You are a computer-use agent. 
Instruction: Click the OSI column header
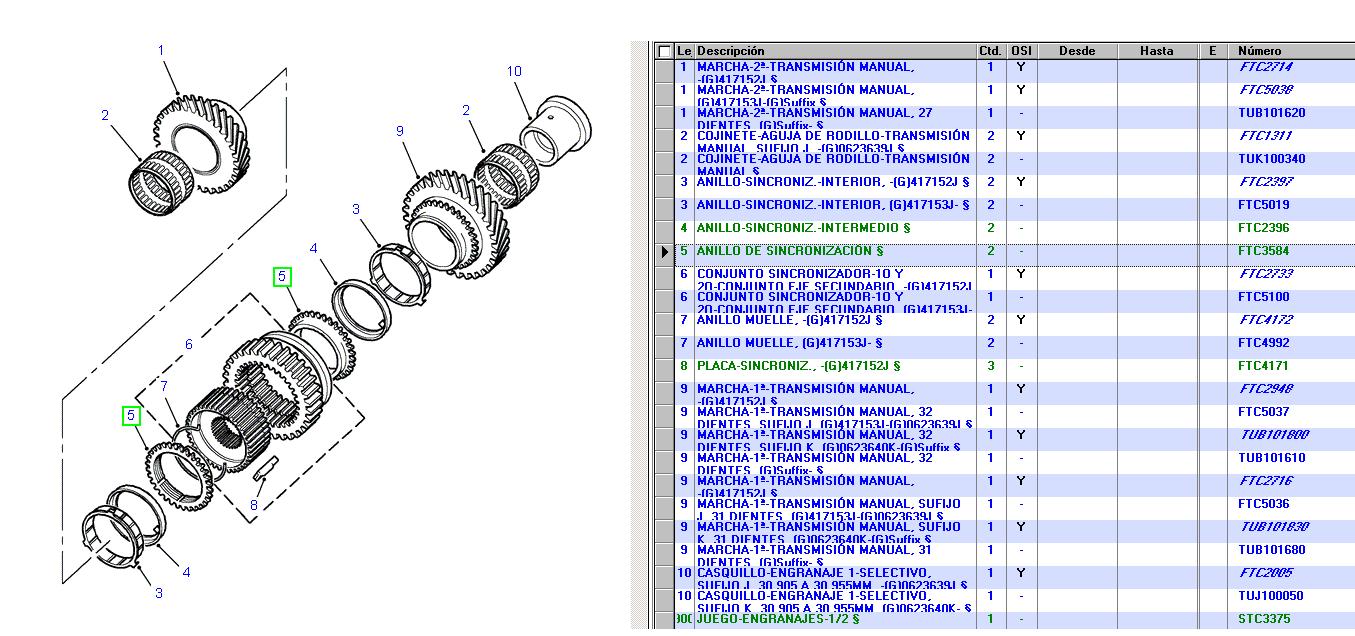coord(1021,51)
